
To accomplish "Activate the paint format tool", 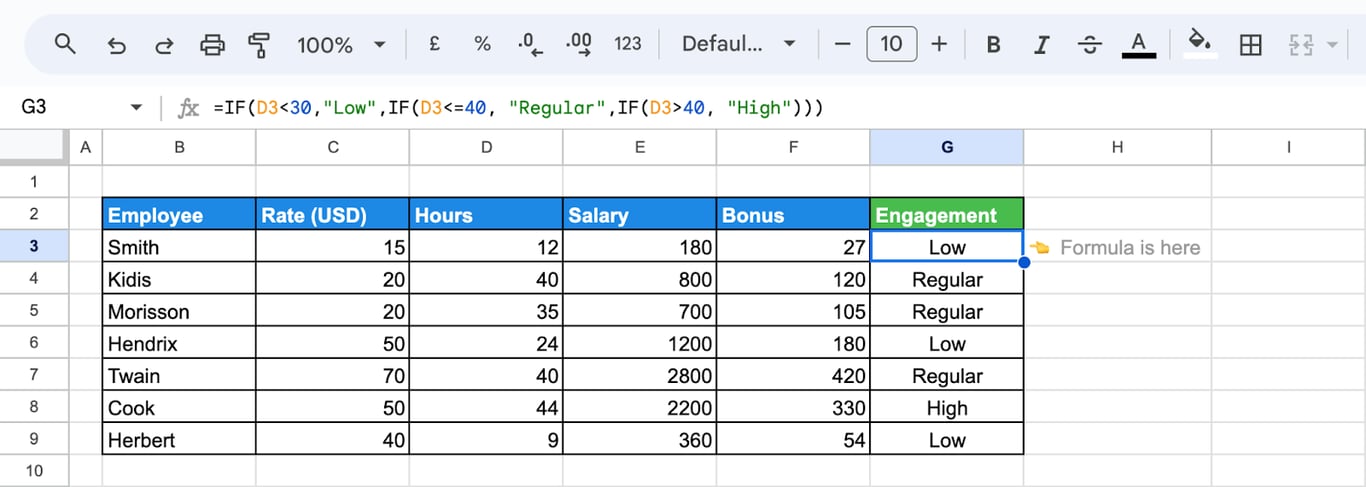I will click(x=260, y=45).
